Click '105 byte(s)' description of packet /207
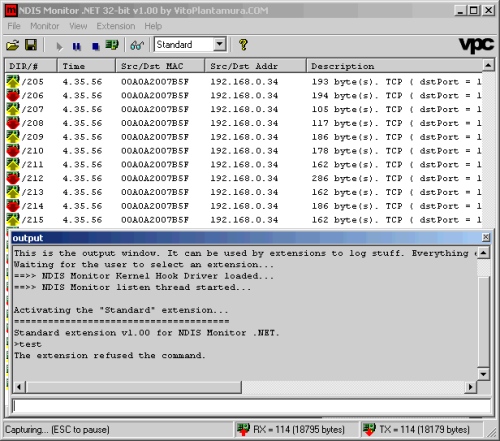The height and width of the screenshot is (441, 500). (x=344, y=109)
